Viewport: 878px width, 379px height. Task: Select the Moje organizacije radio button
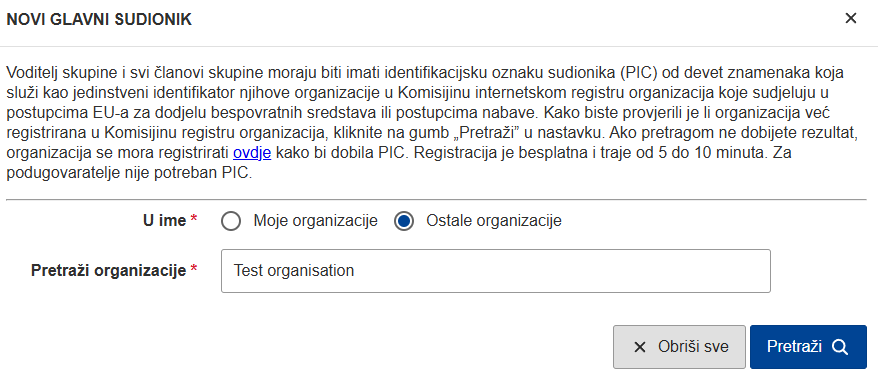[x=231, y=221]
